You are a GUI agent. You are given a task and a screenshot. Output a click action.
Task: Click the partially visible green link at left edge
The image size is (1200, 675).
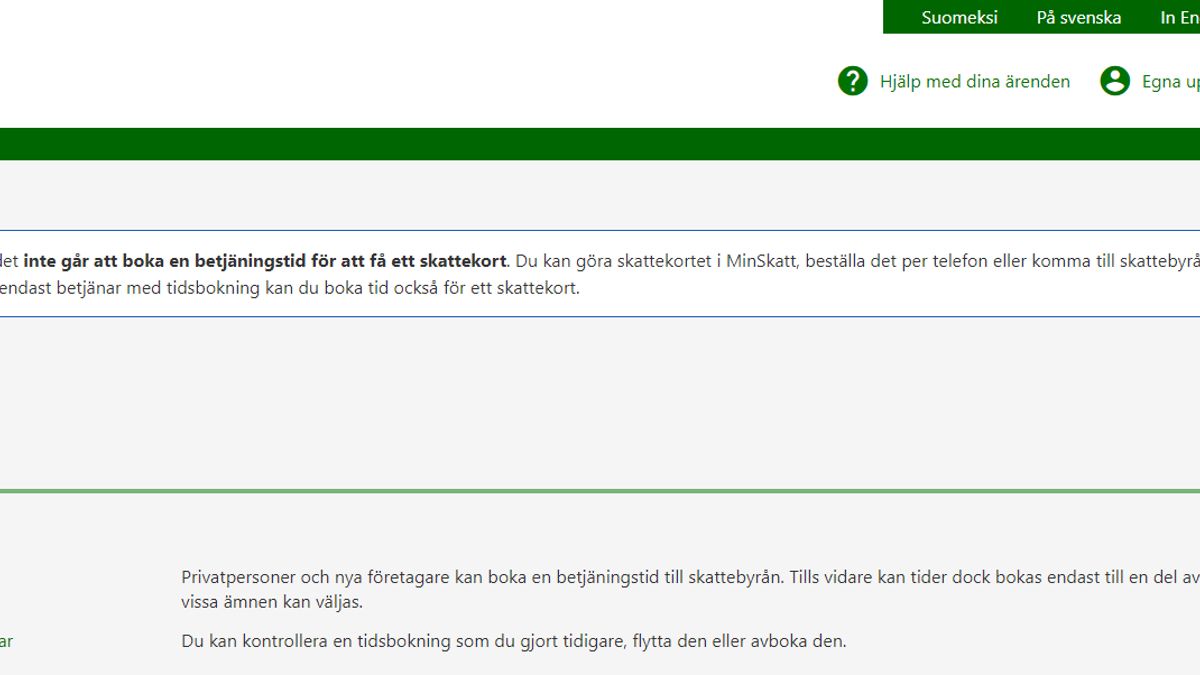(6, 641)
